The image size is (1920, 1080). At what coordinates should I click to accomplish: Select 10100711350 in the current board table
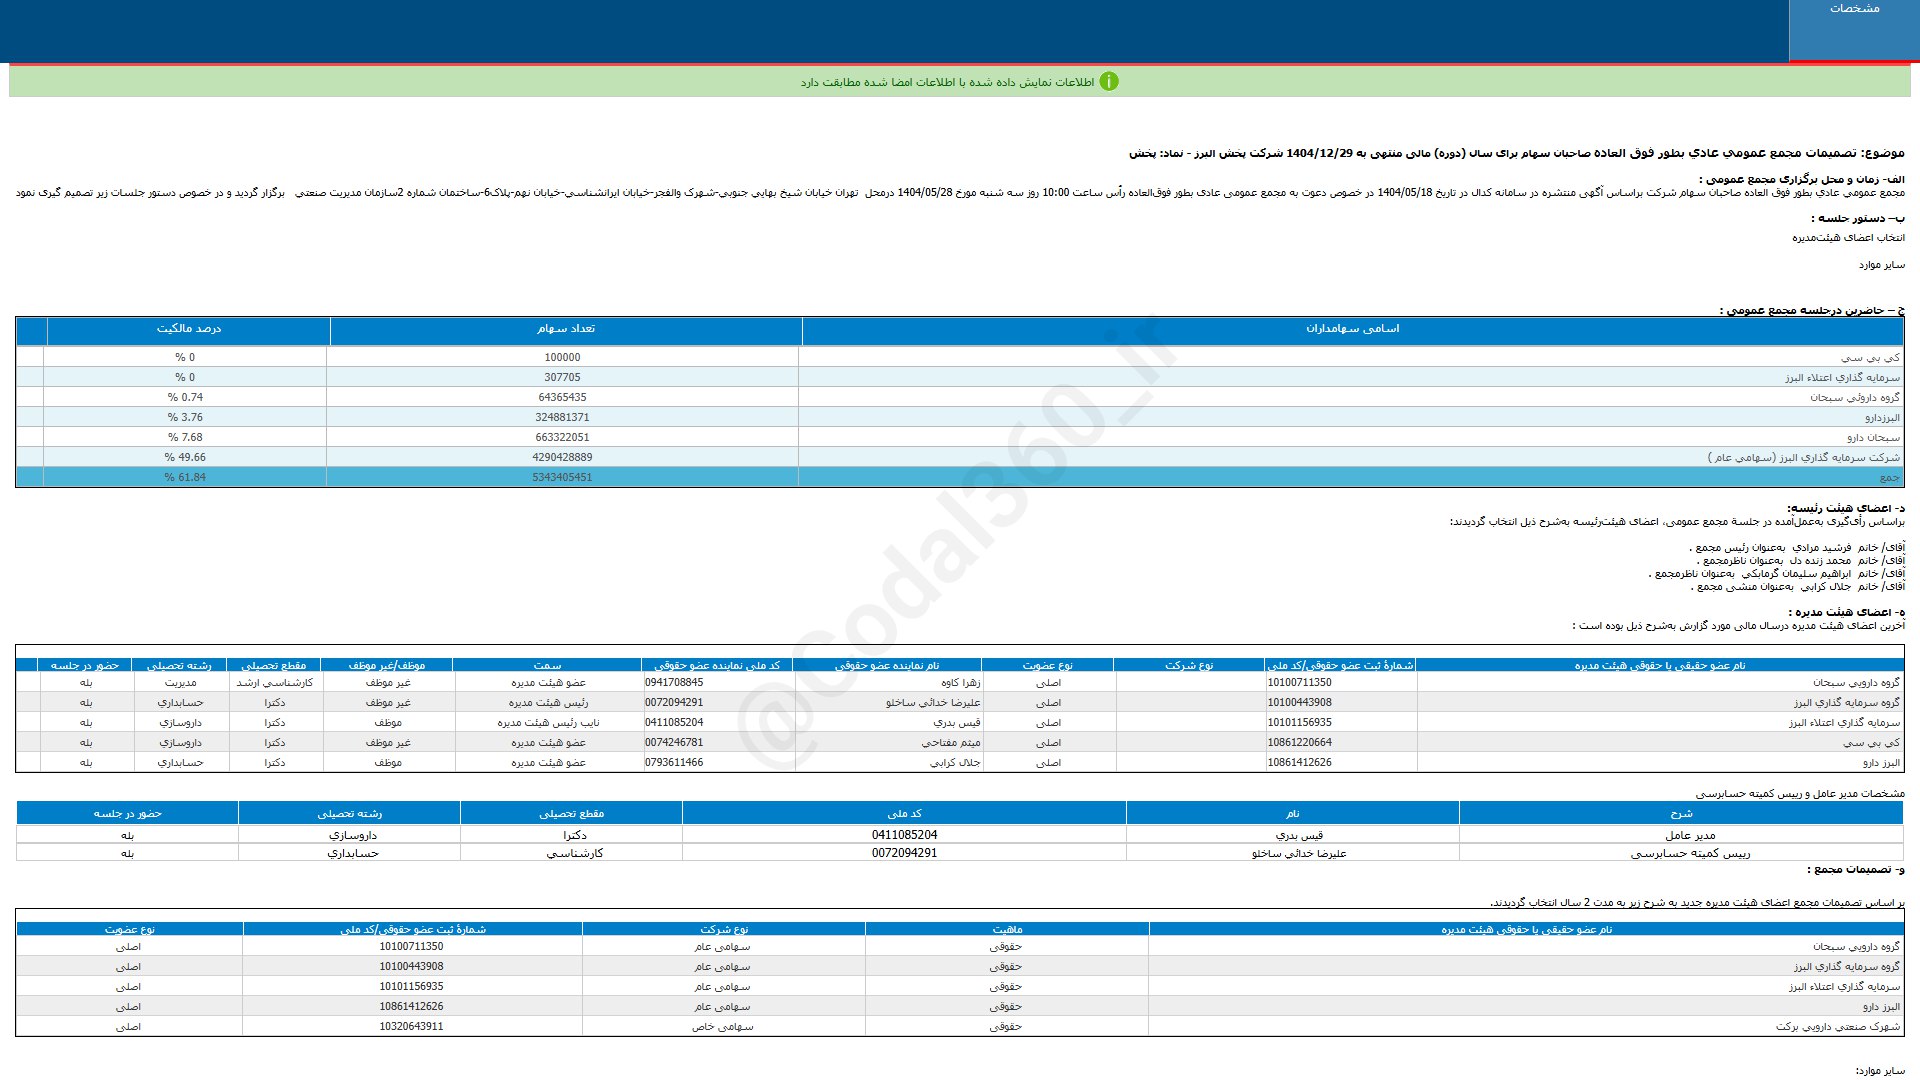point(1299,683)
